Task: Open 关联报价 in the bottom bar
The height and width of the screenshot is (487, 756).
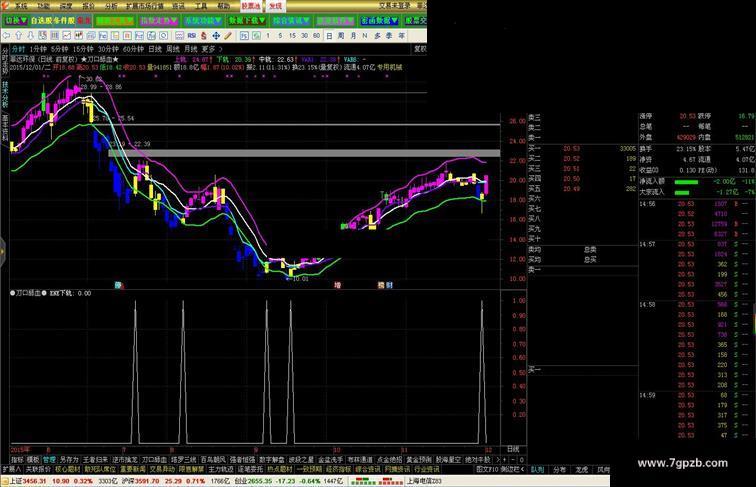Action: 38,469
